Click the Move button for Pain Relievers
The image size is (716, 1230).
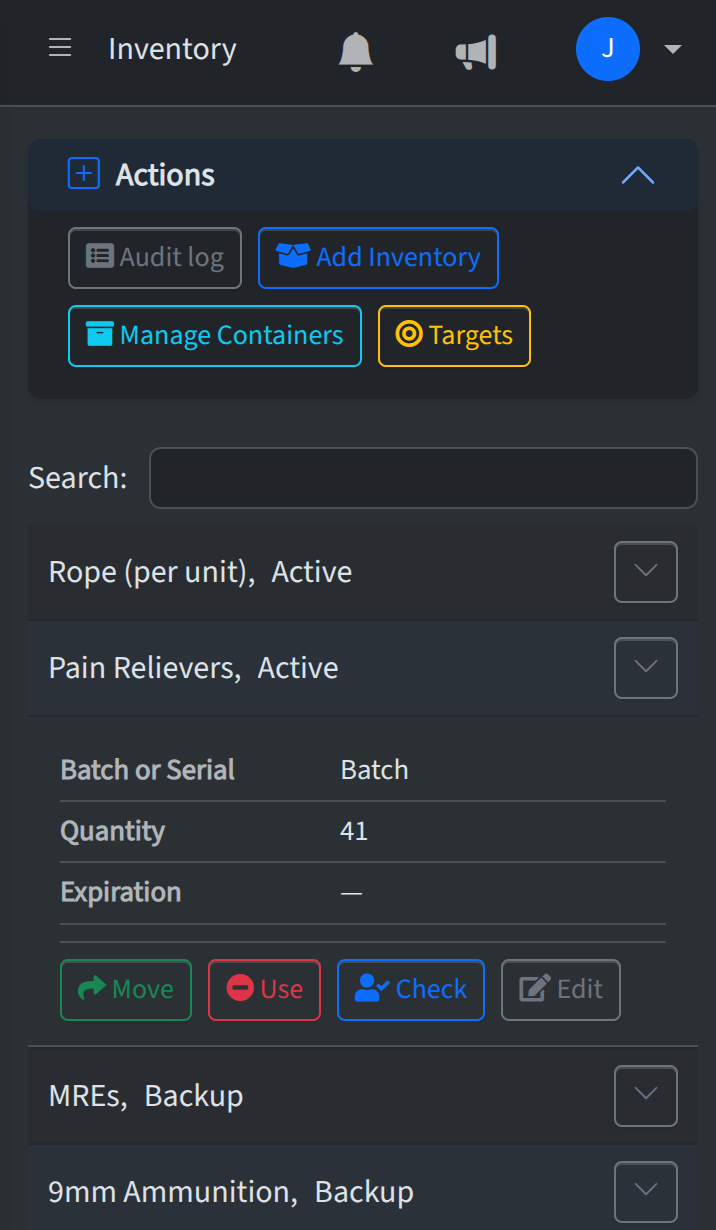[126, 989]
